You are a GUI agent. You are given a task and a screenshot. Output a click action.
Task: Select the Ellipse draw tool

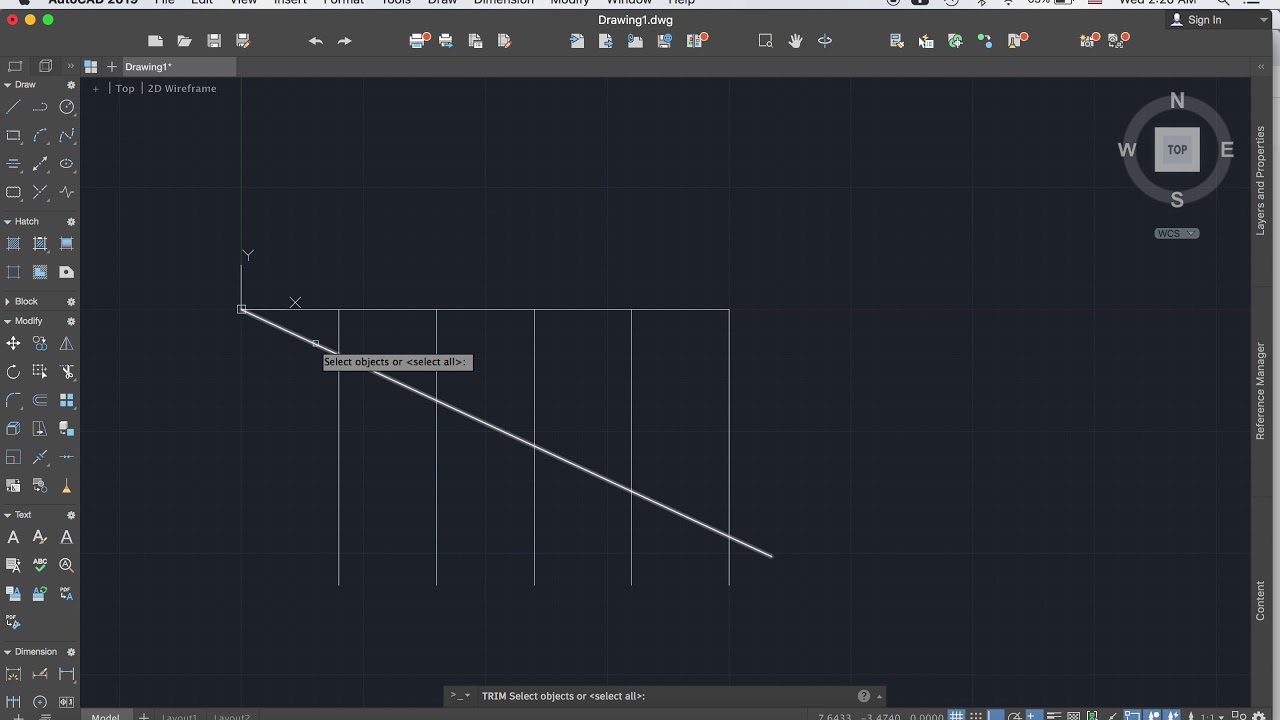point(67,164)
